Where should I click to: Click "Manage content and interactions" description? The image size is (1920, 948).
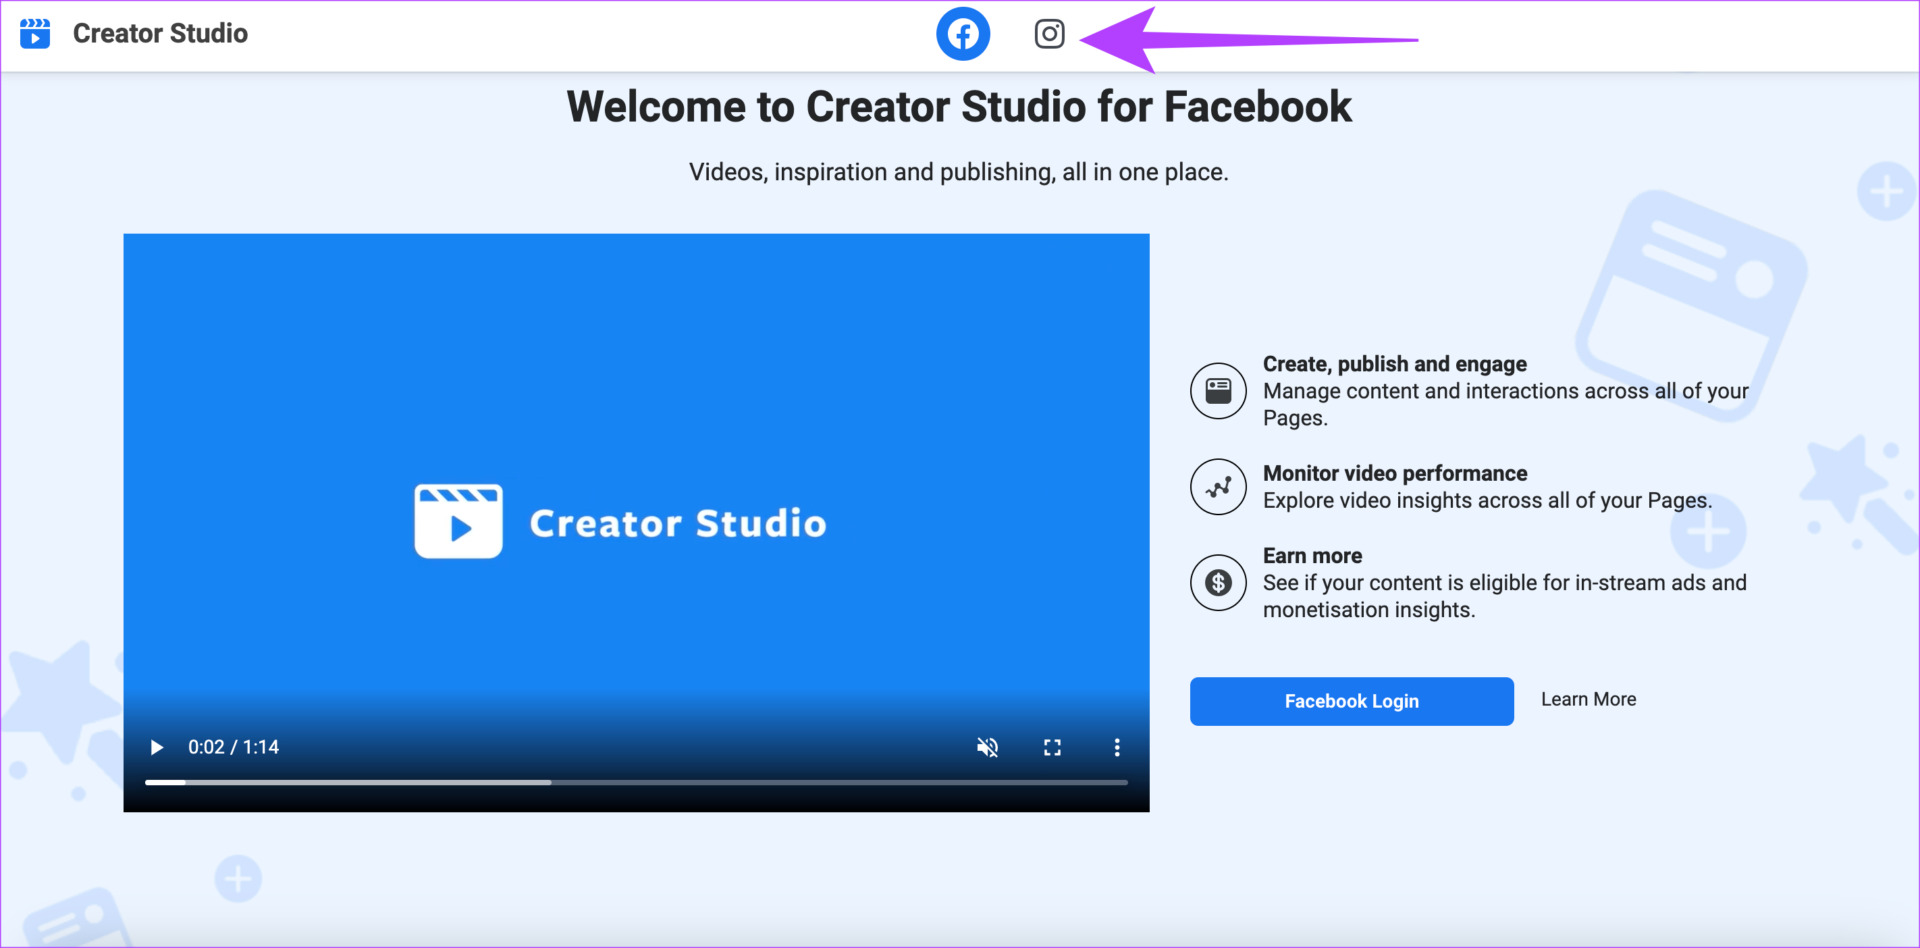click(x=1505, y=404)
